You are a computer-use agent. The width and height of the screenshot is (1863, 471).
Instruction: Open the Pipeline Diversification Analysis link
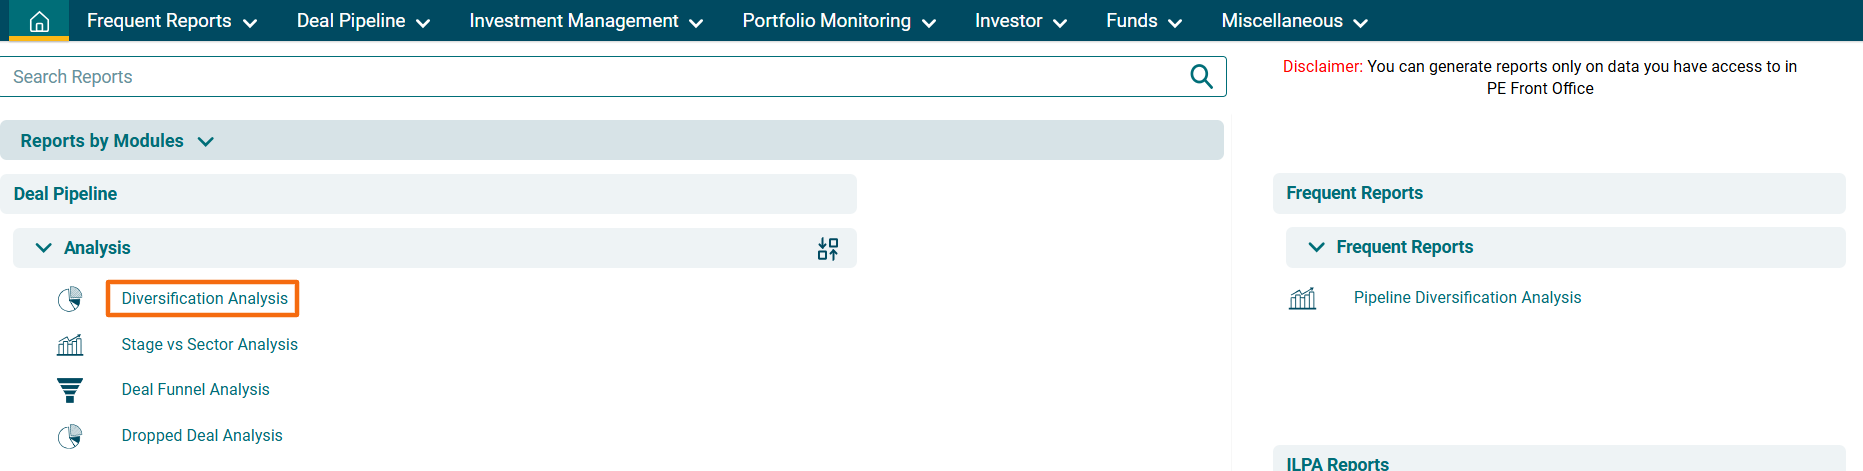pyautogui.click(x=1467, y=298)
